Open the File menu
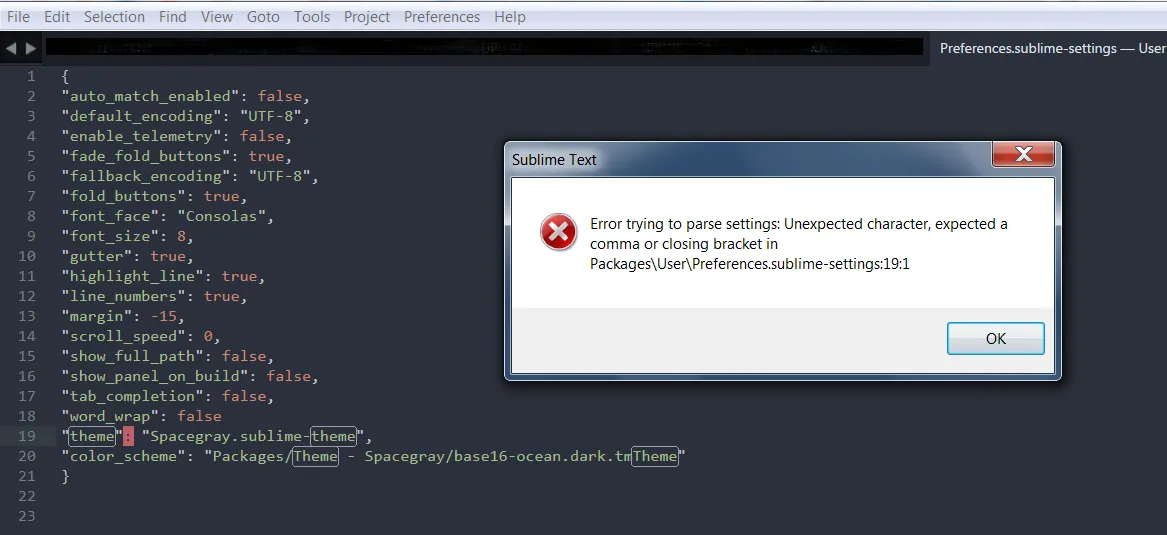 [18, 16]
